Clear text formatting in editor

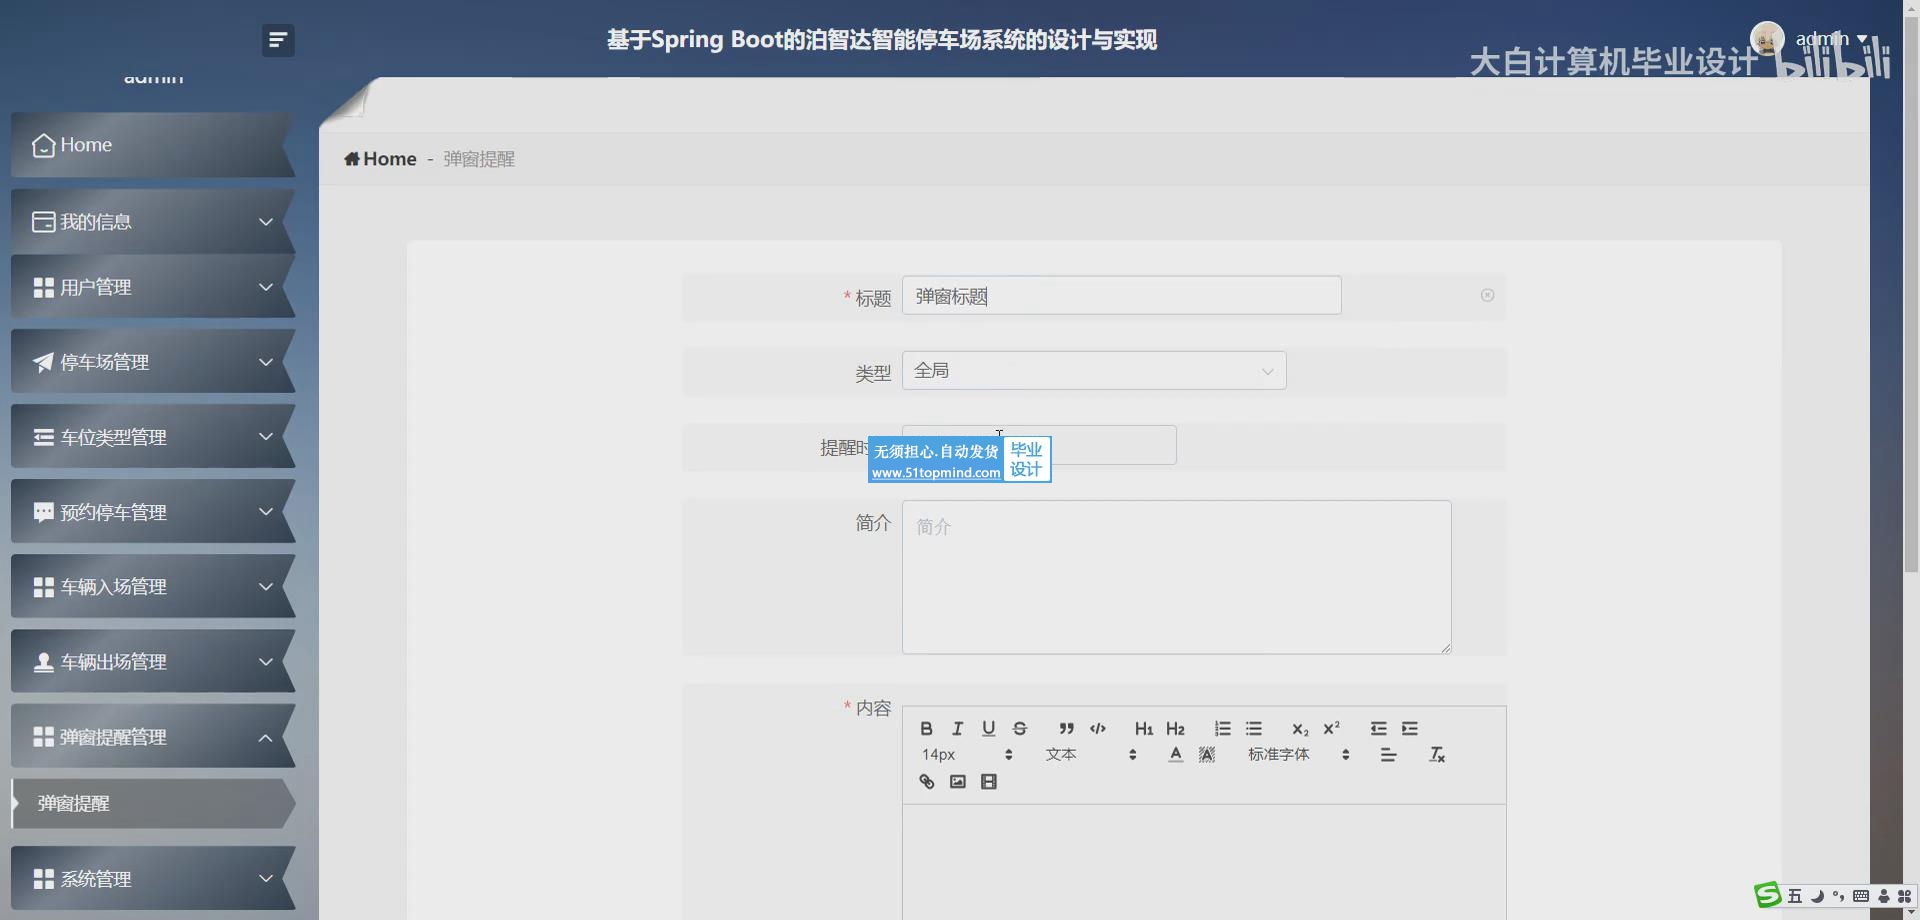click(1437, 755)
